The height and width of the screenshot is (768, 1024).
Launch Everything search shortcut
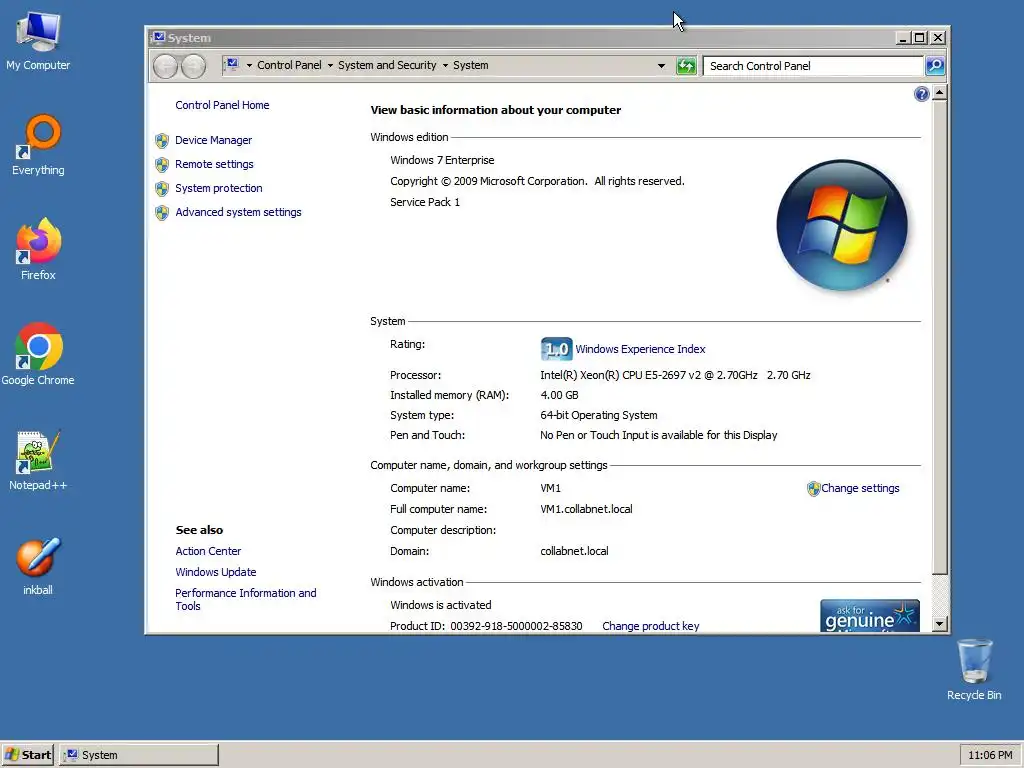click(38, 145)
